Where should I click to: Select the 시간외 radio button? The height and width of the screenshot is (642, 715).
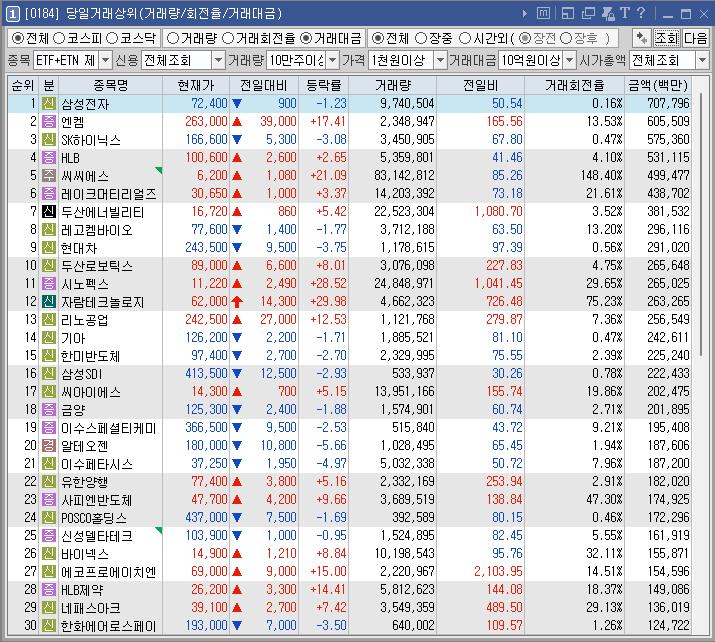465,38
